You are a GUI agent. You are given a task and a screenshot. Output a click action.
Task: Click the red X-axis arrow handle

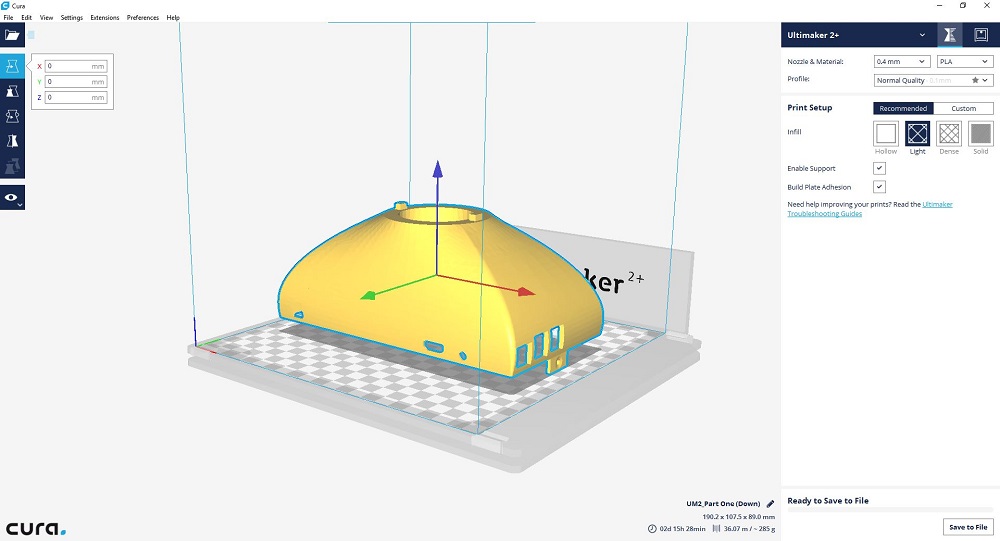526,292
